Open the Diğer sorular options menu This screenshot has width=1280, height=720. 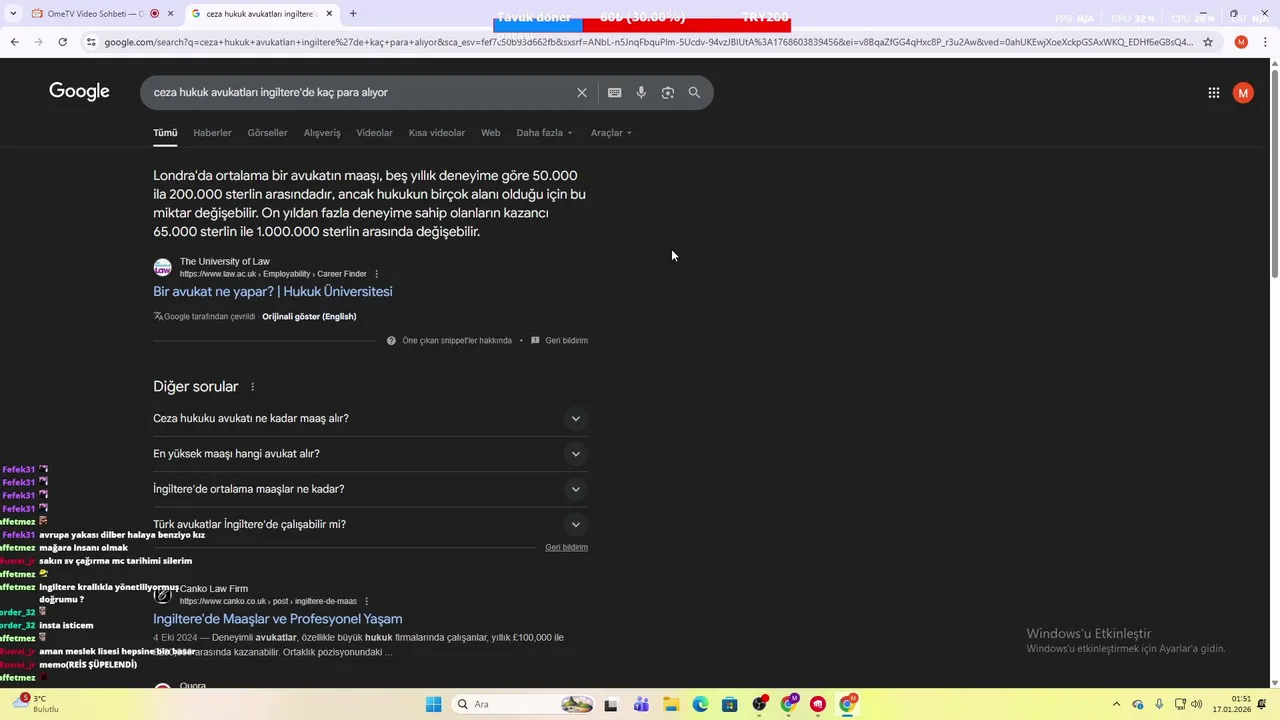tap(252, 387)
